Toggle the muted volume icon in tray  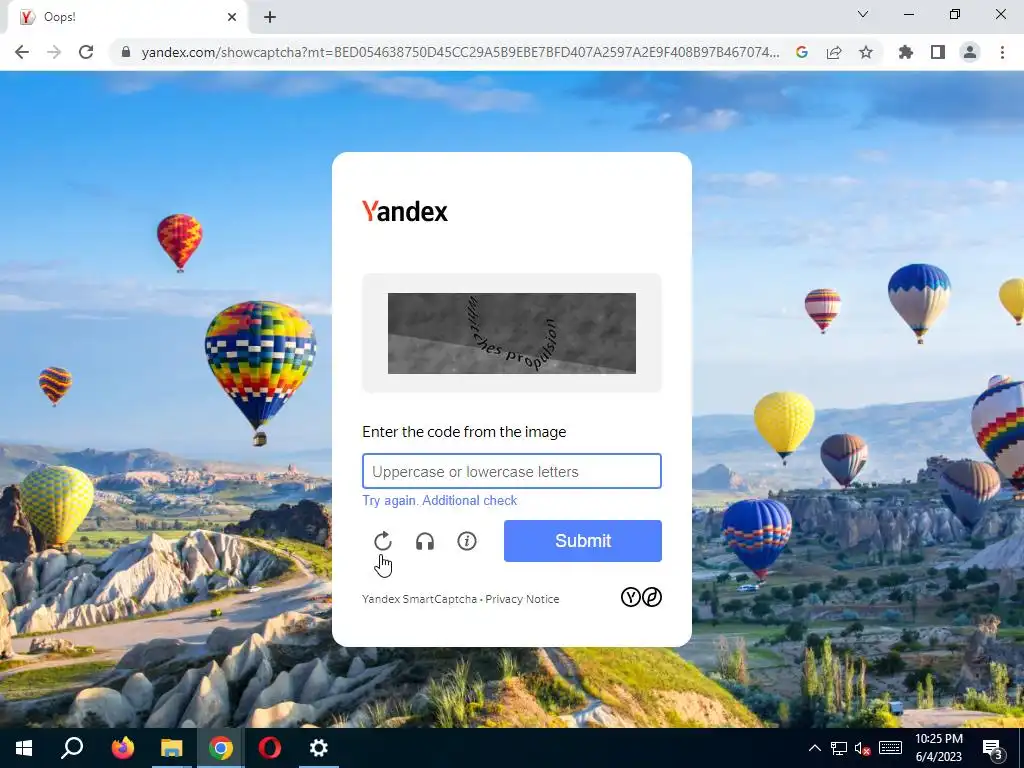coord(862,748)
